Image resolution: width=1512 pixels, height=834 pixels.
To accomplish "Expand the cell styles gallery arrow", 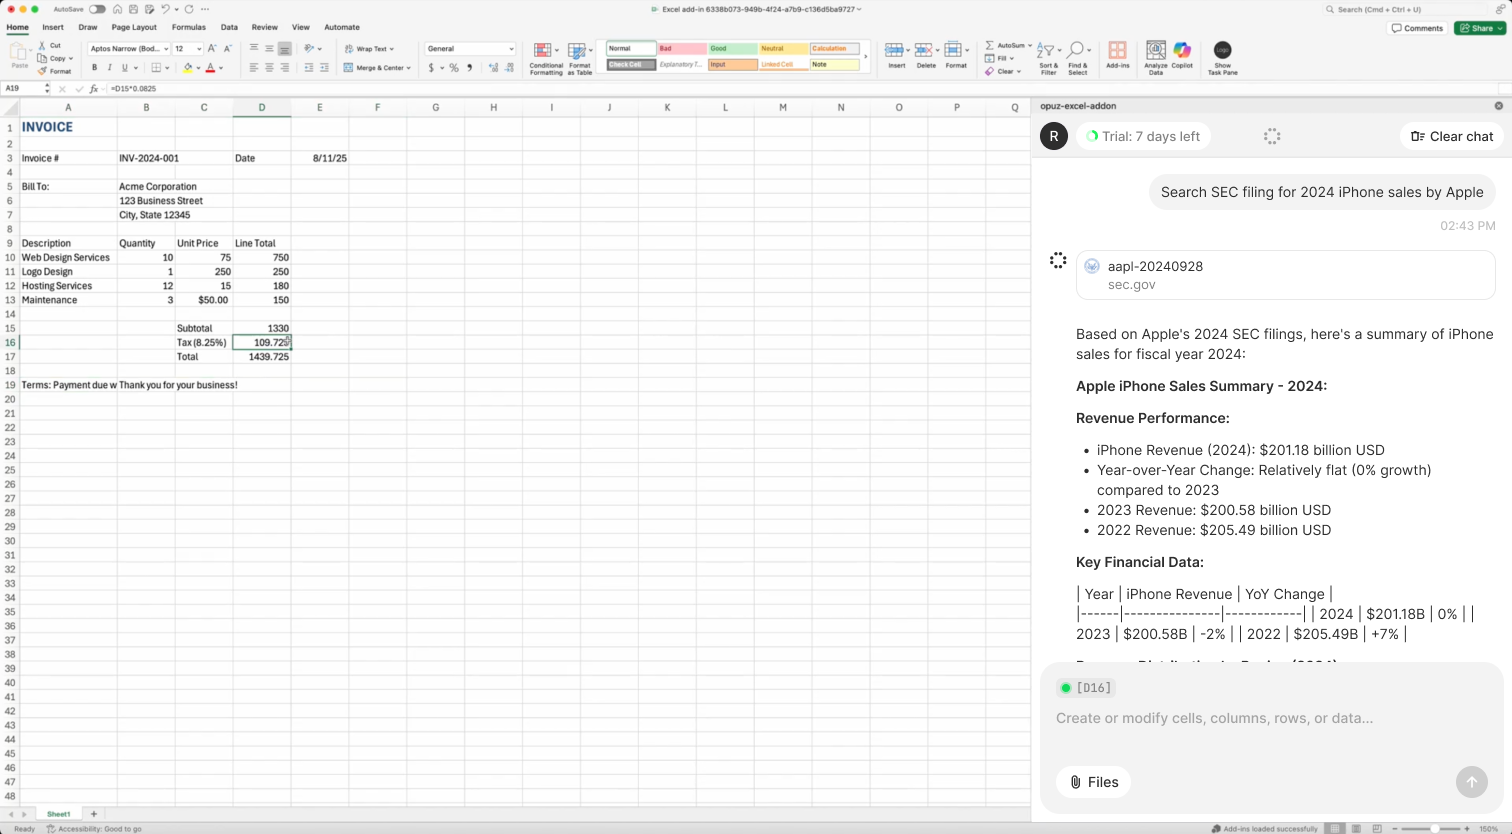I will pos(866,57).
